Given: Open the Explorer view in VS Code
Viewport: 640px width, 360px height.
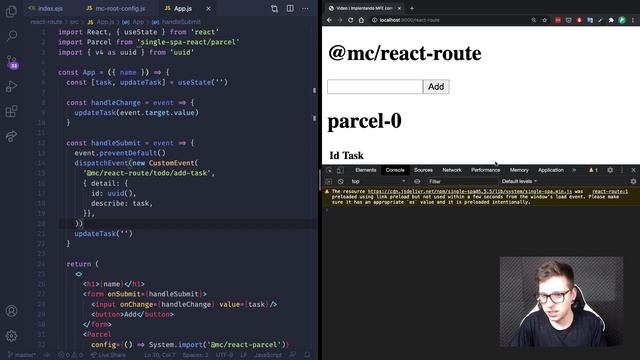Looking at the screenshot, I should 11,11.
